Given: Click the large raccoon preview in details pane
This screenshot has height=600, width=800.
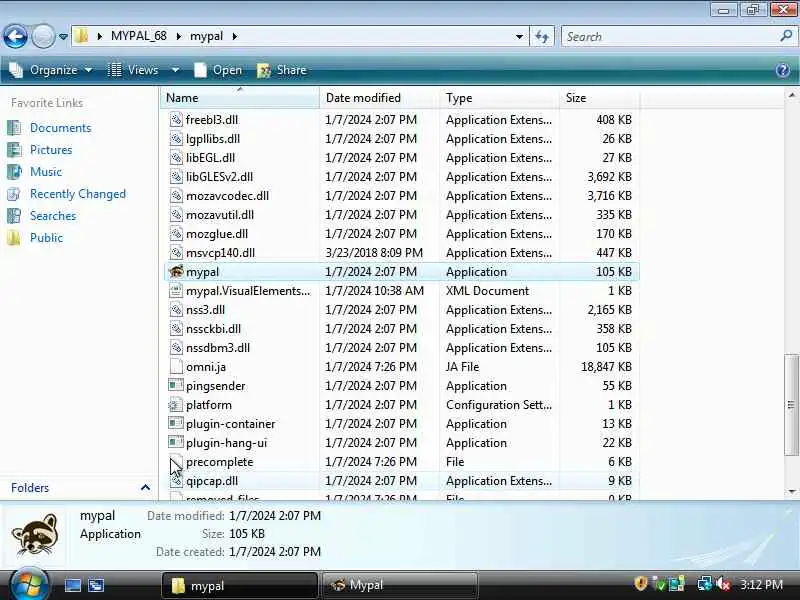Looking at the screenshot, I should (x=35, y=534).
